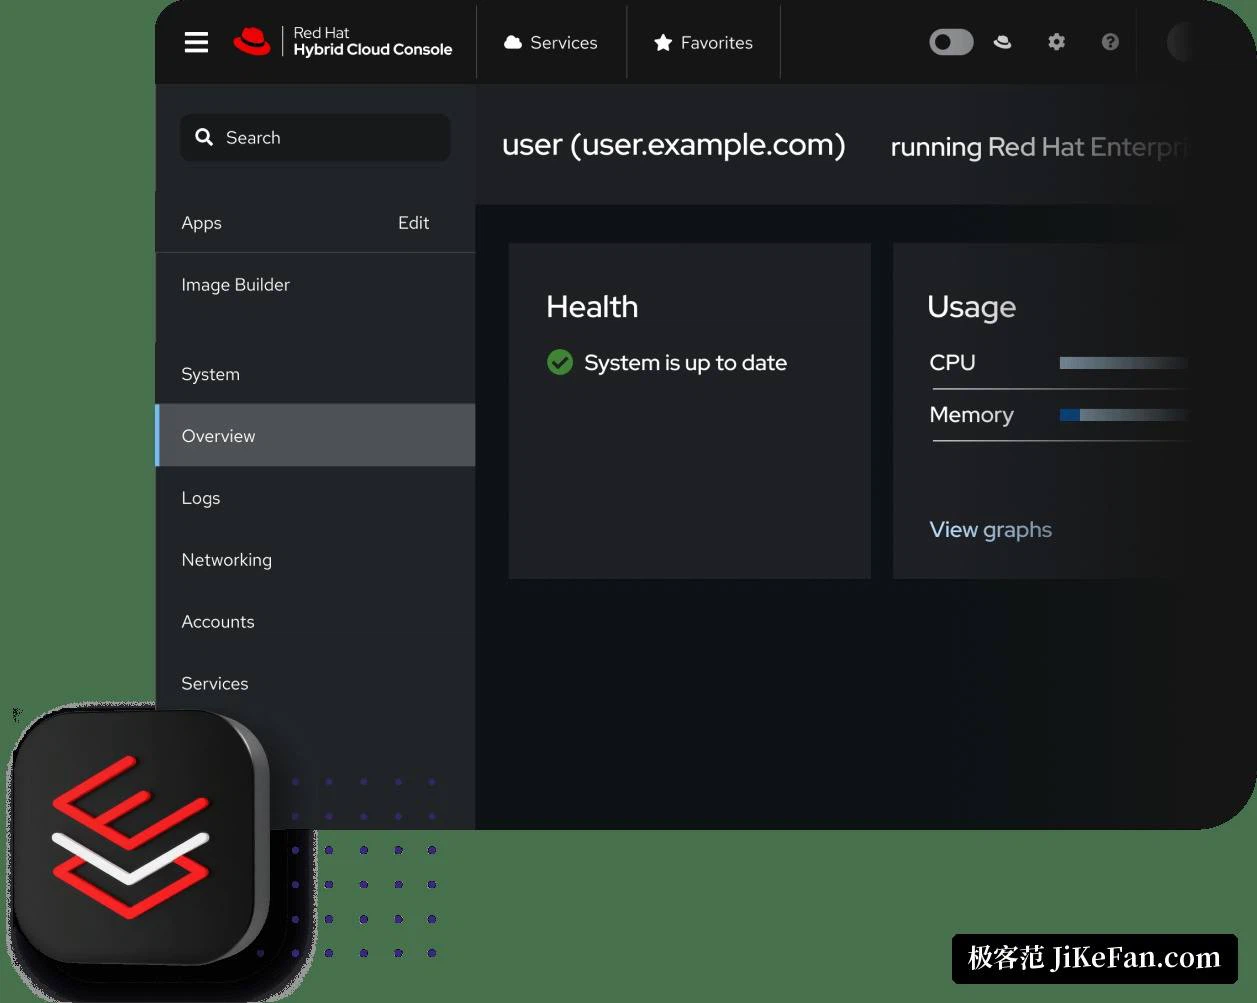The image size is (1257, 1003).
Task: Click the search magnifier icon
Action: coord(204,137)
